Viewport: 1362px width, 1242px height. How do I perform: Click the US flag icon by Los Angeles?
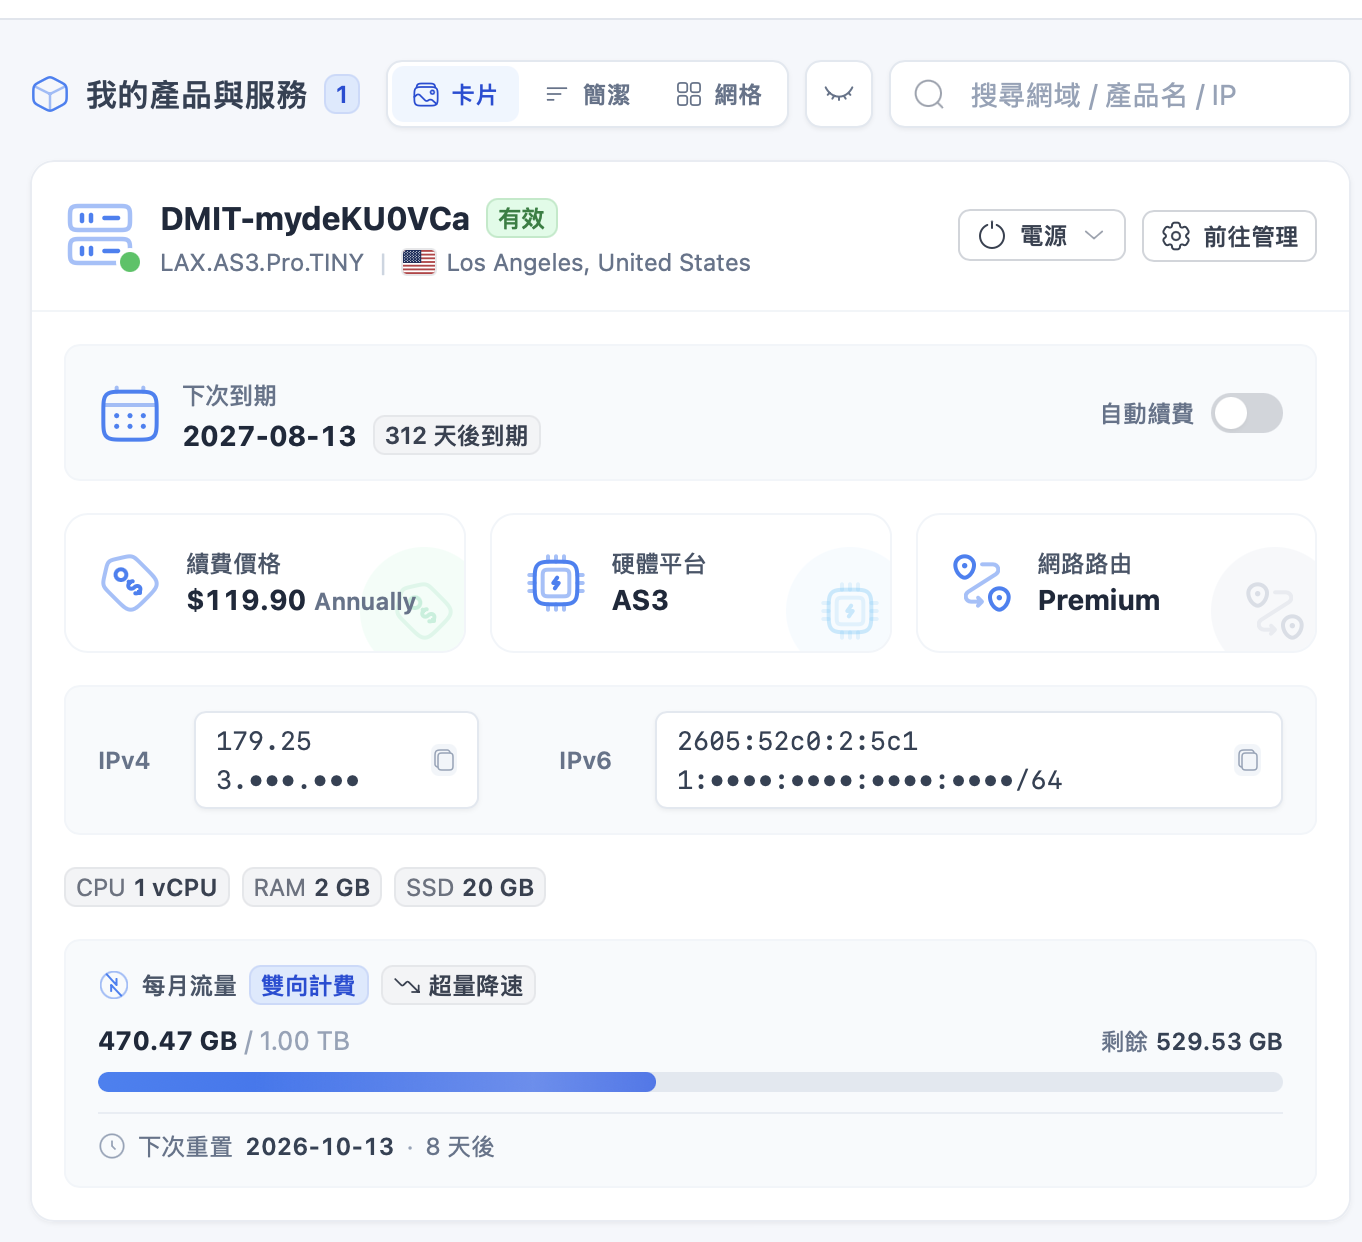tap(419, 263)
